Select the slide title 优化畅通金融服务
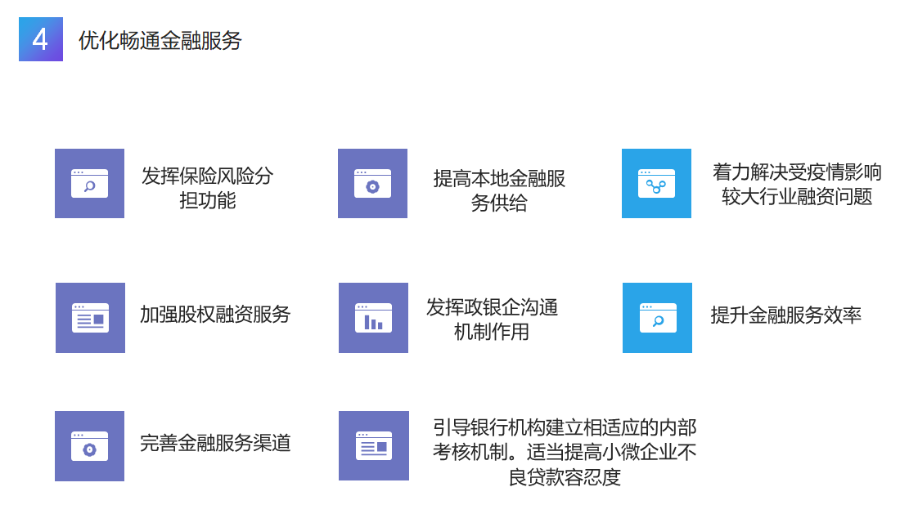 (x=160, y=41)
